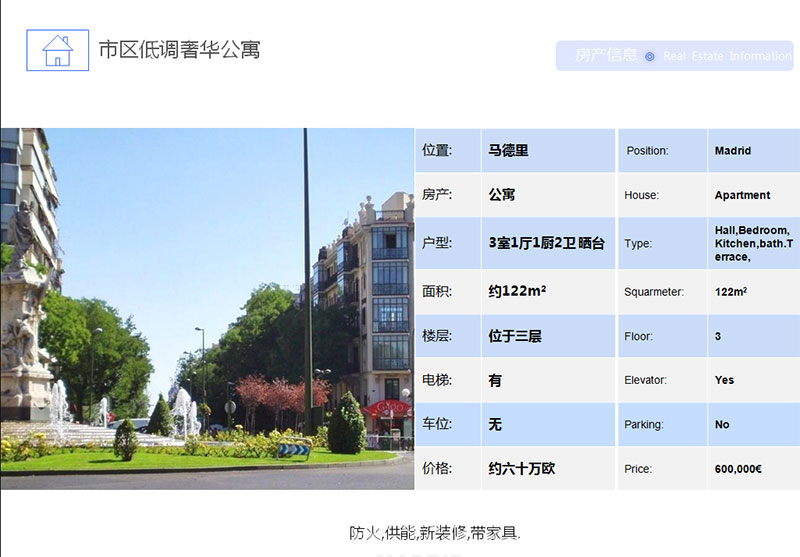Image resolution: width=800 pixels, height=557 pixels.
Task: Click the Elevator Yes value
Action: point(725,380)
